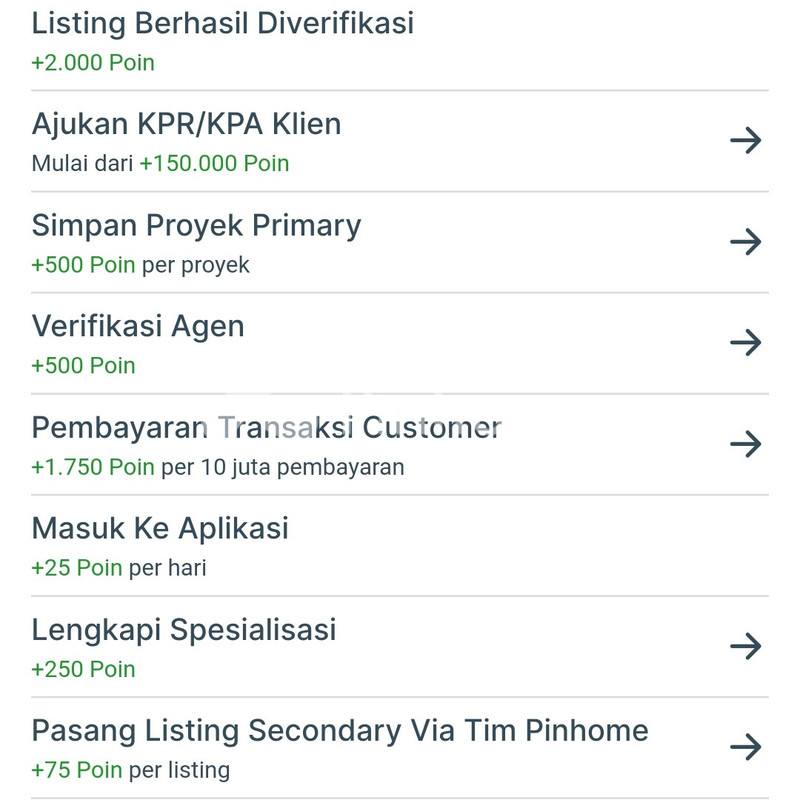Tap arrow beside Verifikasi Agen
The image size is (800, 800).
[x=746, y=343]
